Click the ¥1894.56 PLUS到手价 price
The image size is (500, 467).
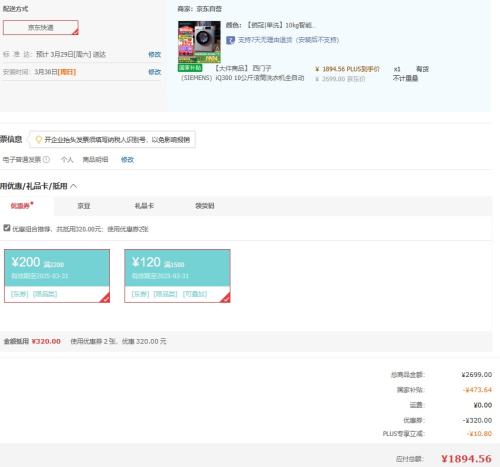(347, 69)
